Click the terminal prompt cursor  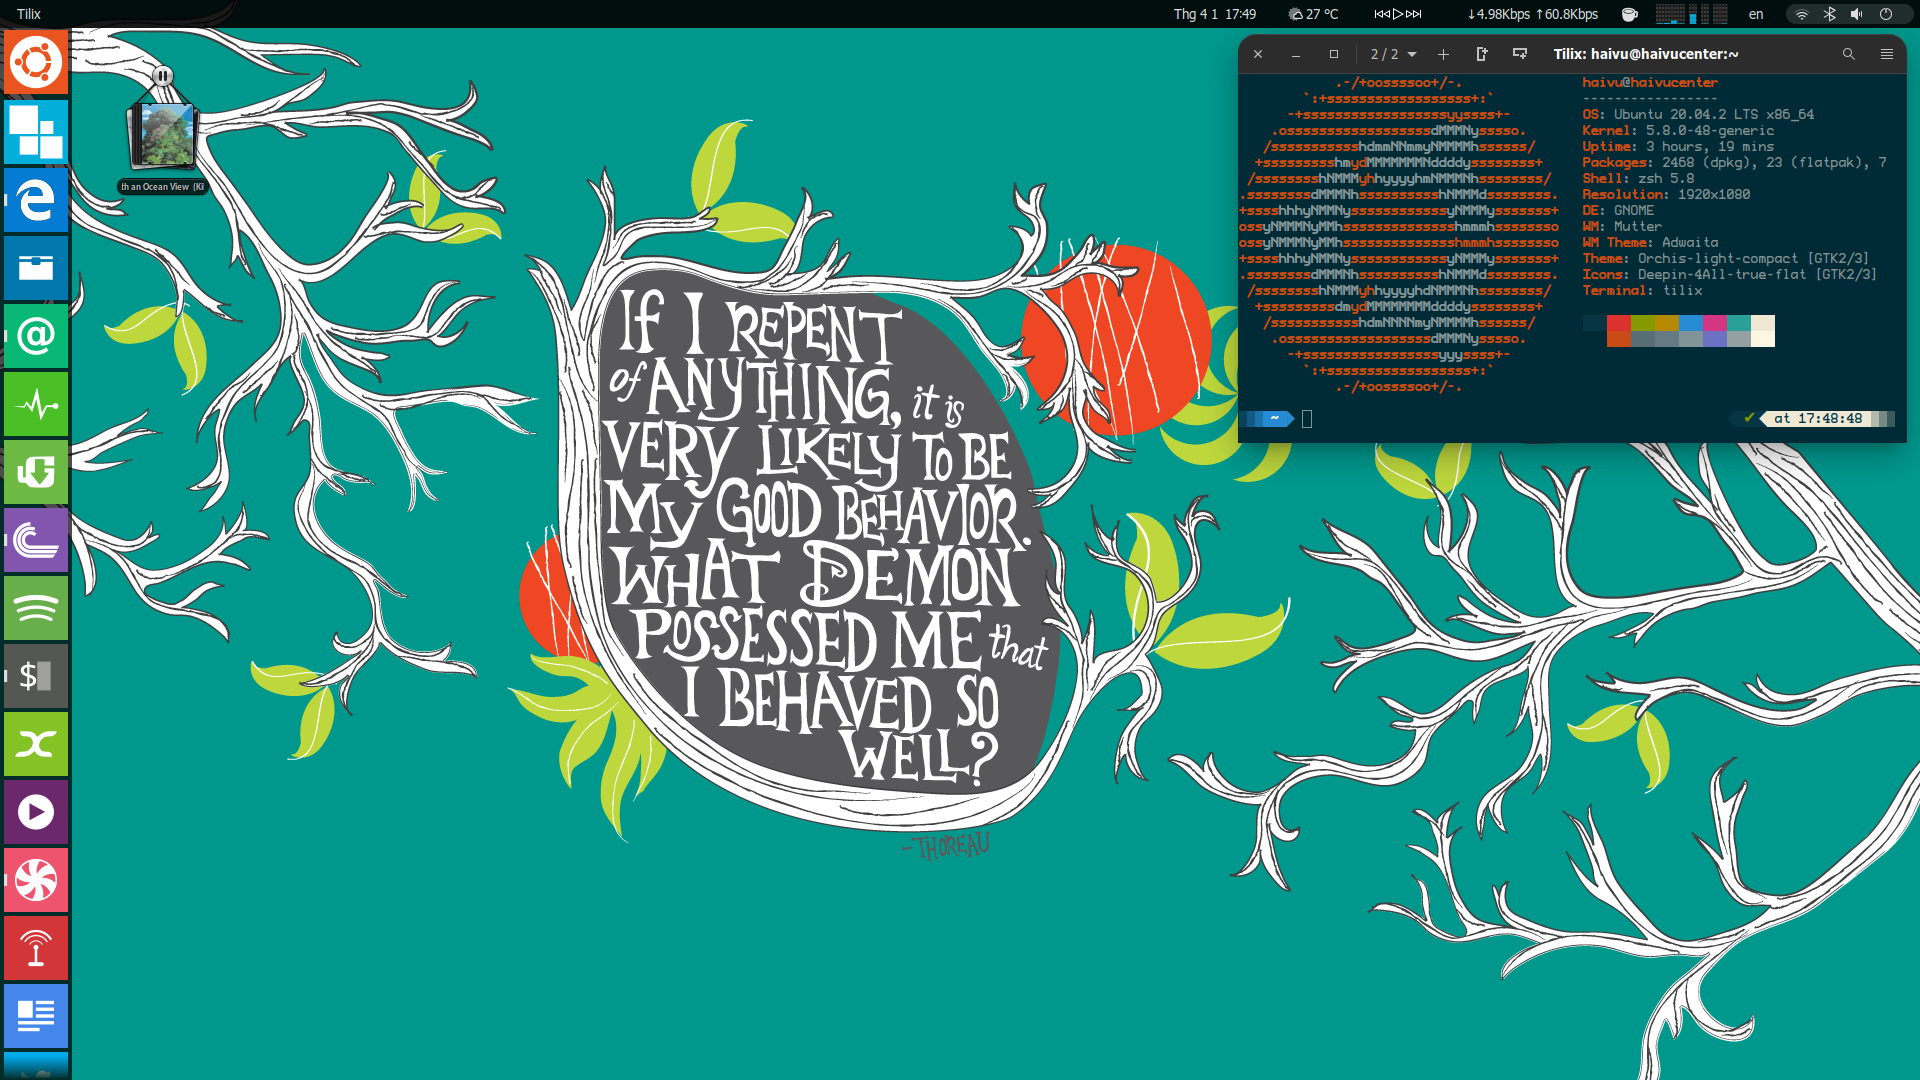tap(1307, 419)
